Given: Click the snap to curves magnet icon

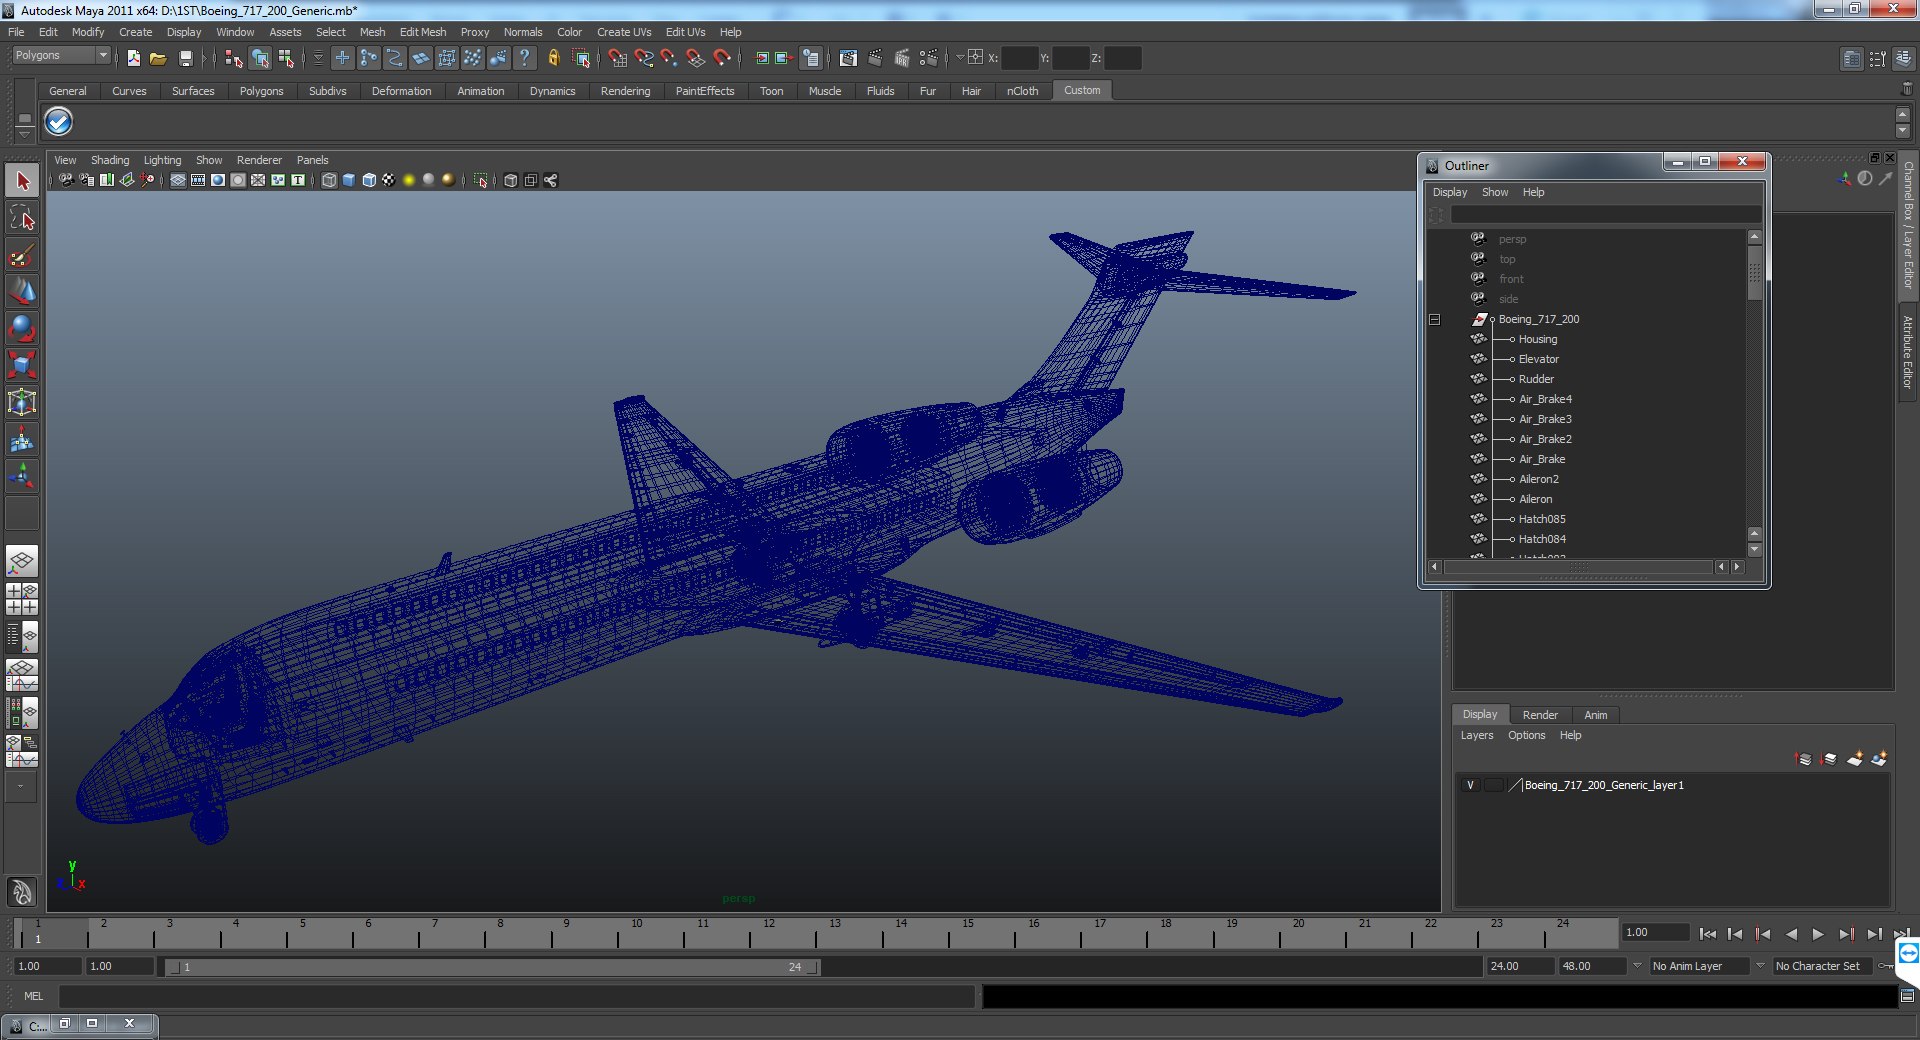Looking at the screenshot, I should pyautogui.click(x=644, y=58).
